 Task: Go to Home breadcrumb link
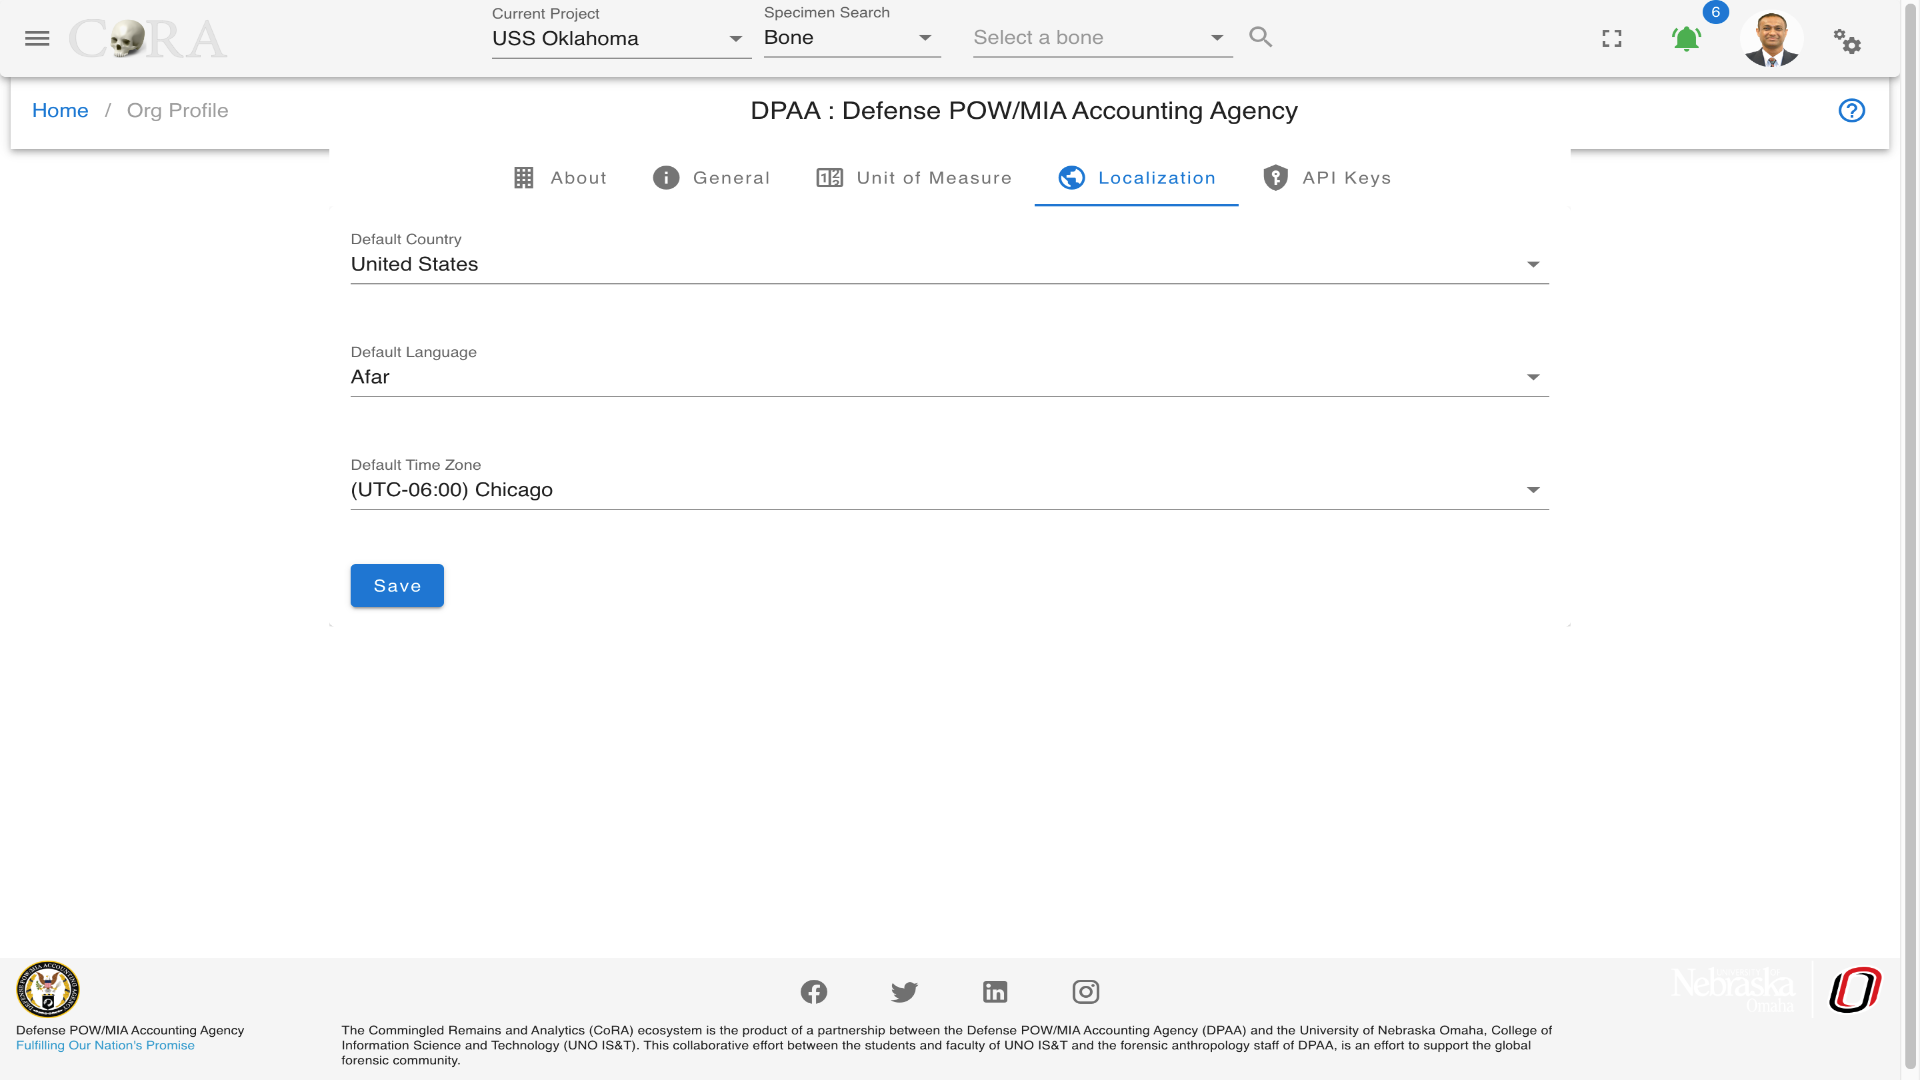click(x=60, y=111)
